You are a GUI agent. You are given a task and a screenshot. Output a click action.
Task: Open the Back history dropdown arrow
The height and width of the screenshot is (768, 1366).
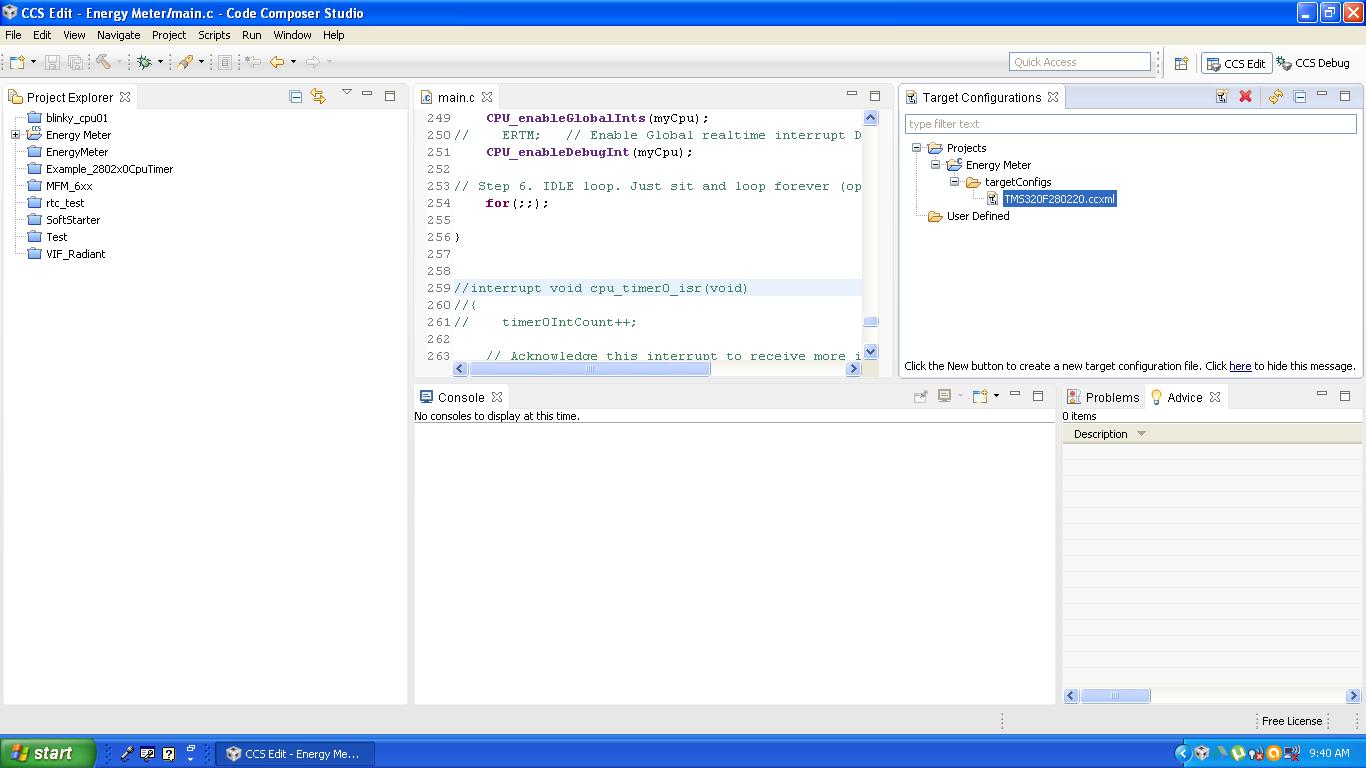(293, 62)
